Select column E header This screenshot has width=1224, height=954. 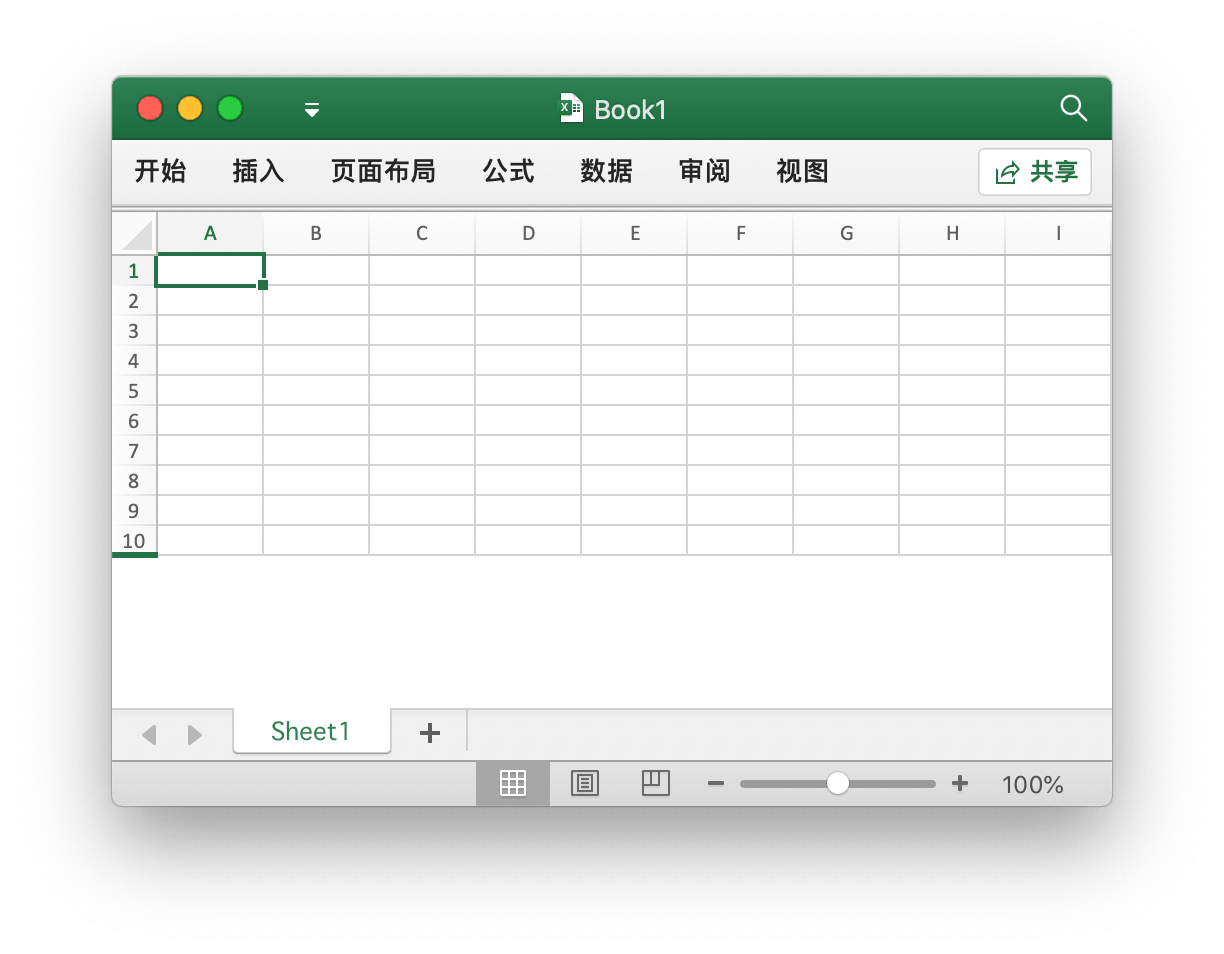634,233
